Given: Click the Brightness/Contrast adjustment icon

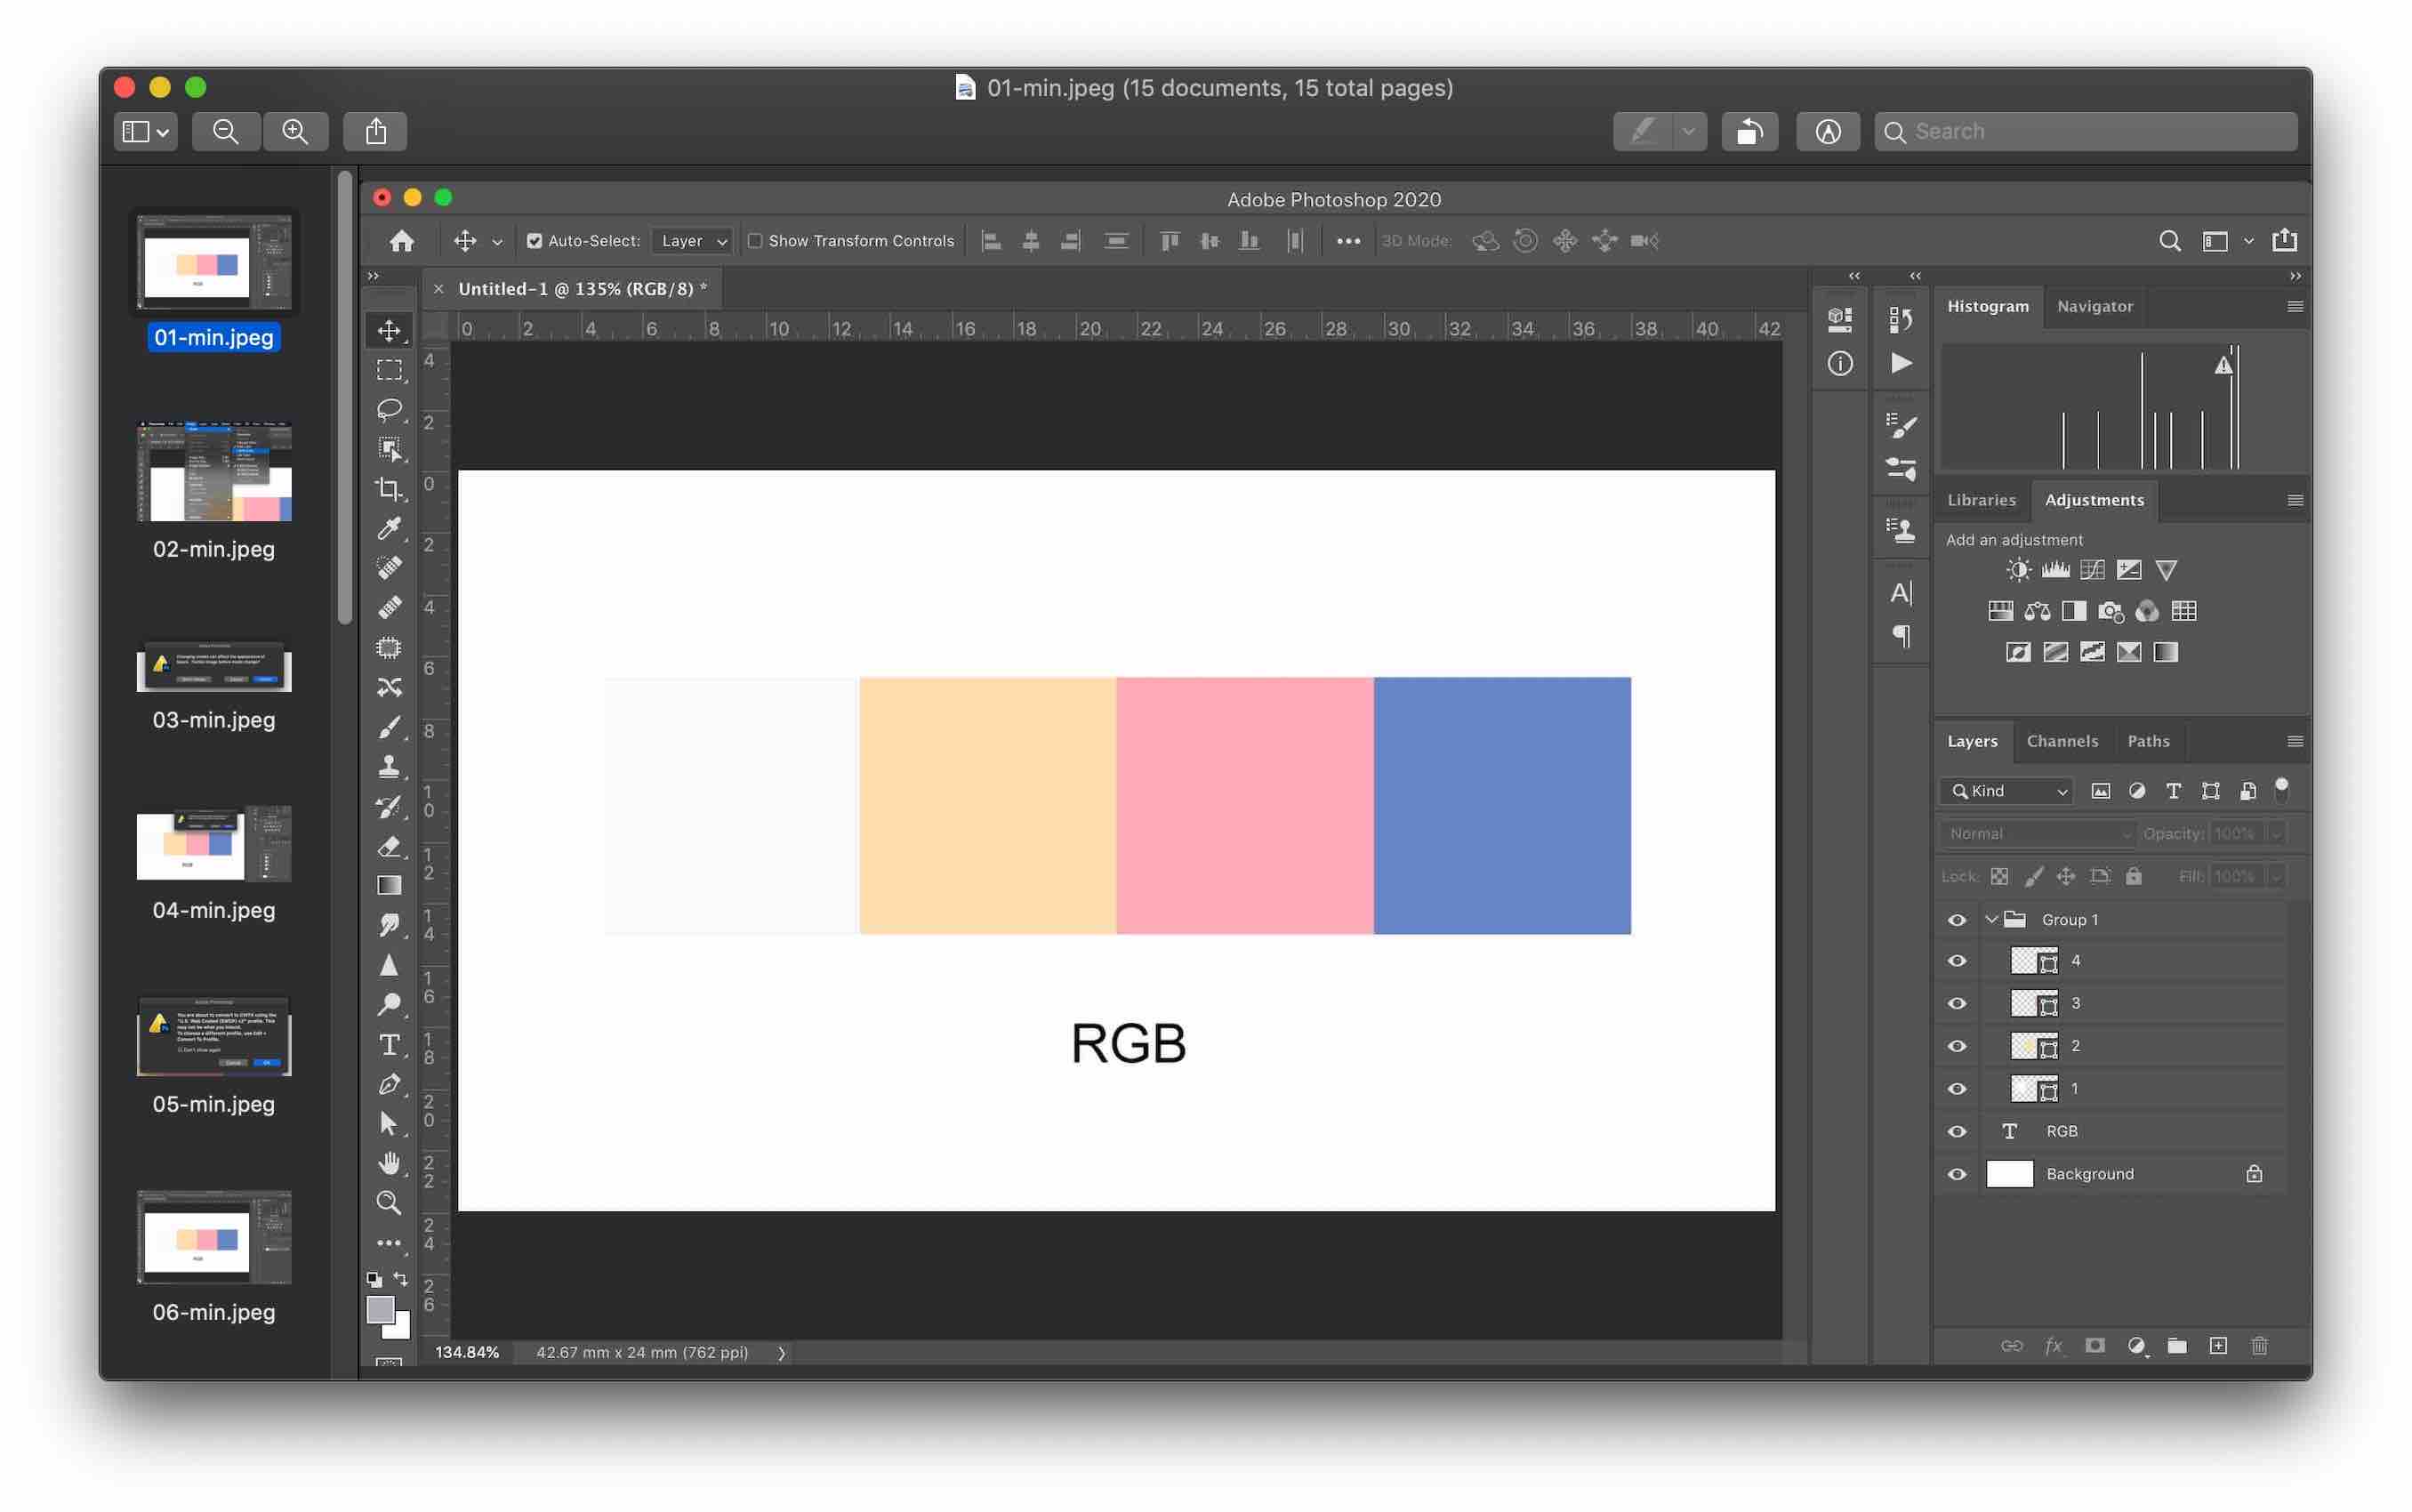Looking at the screenshot, I should coord(2018,570).
